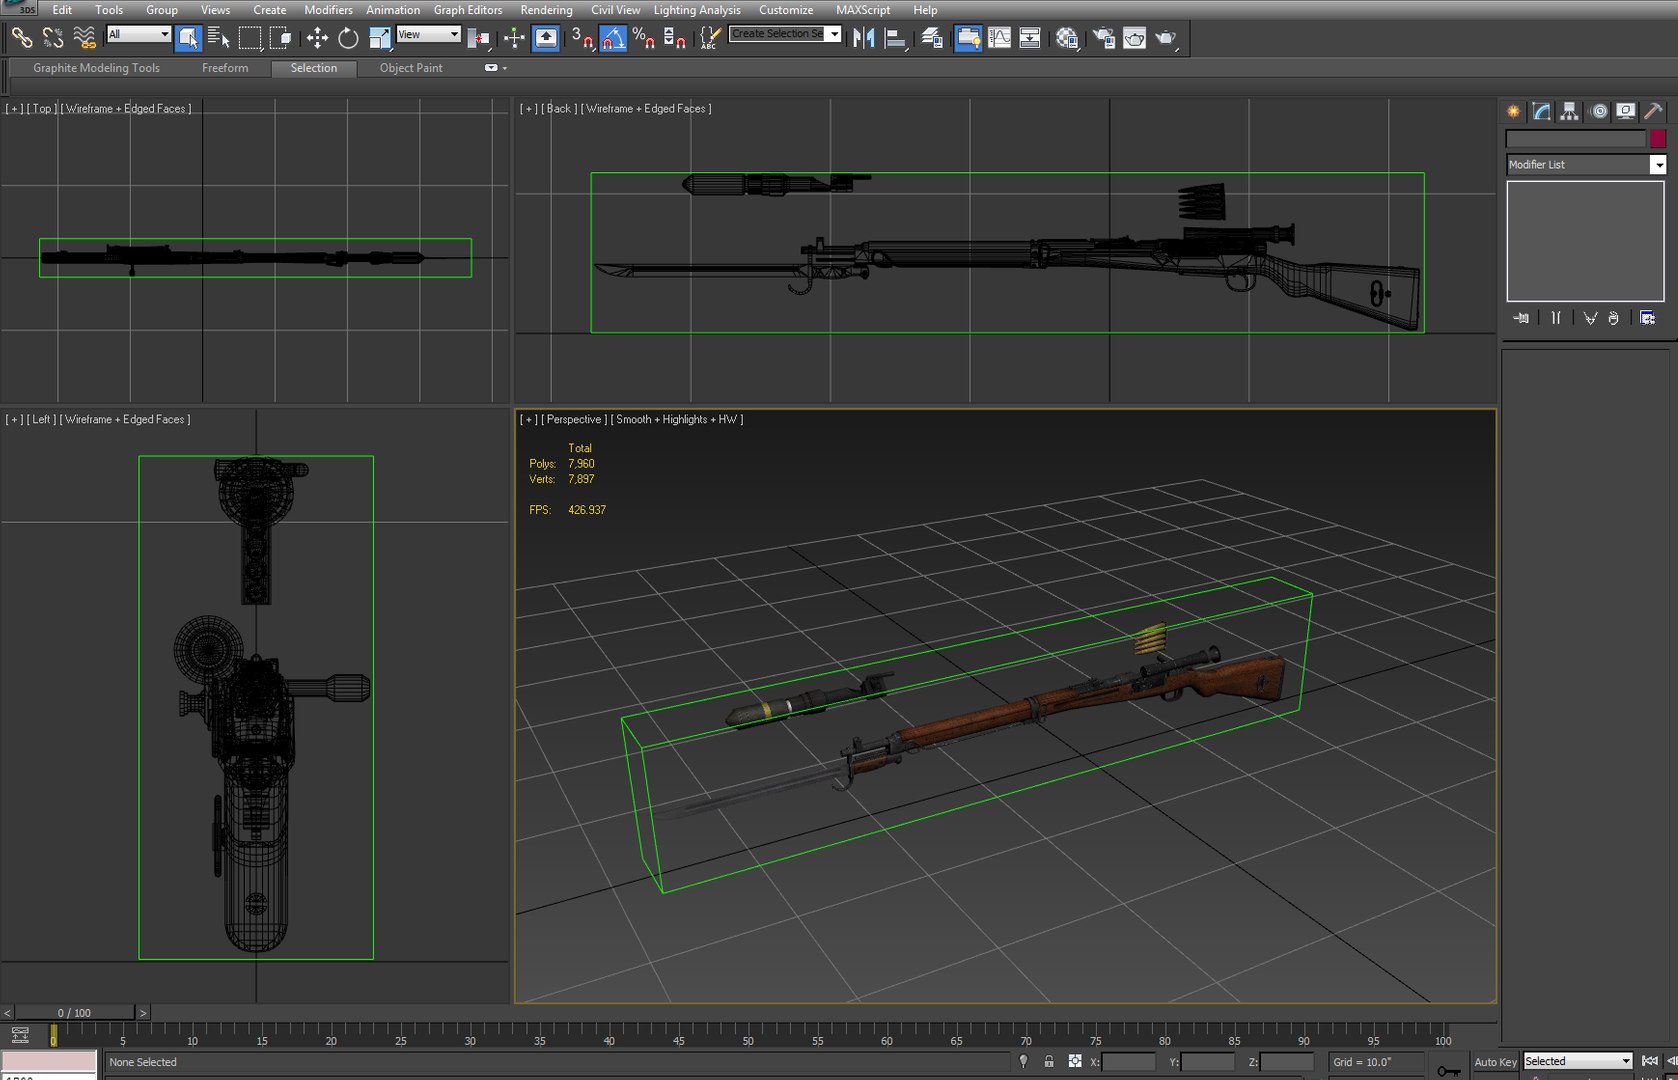The height and width of the screenshot is (1080, 1678).
Task: Activate the Select and Move tool
Action: (317, 38)
